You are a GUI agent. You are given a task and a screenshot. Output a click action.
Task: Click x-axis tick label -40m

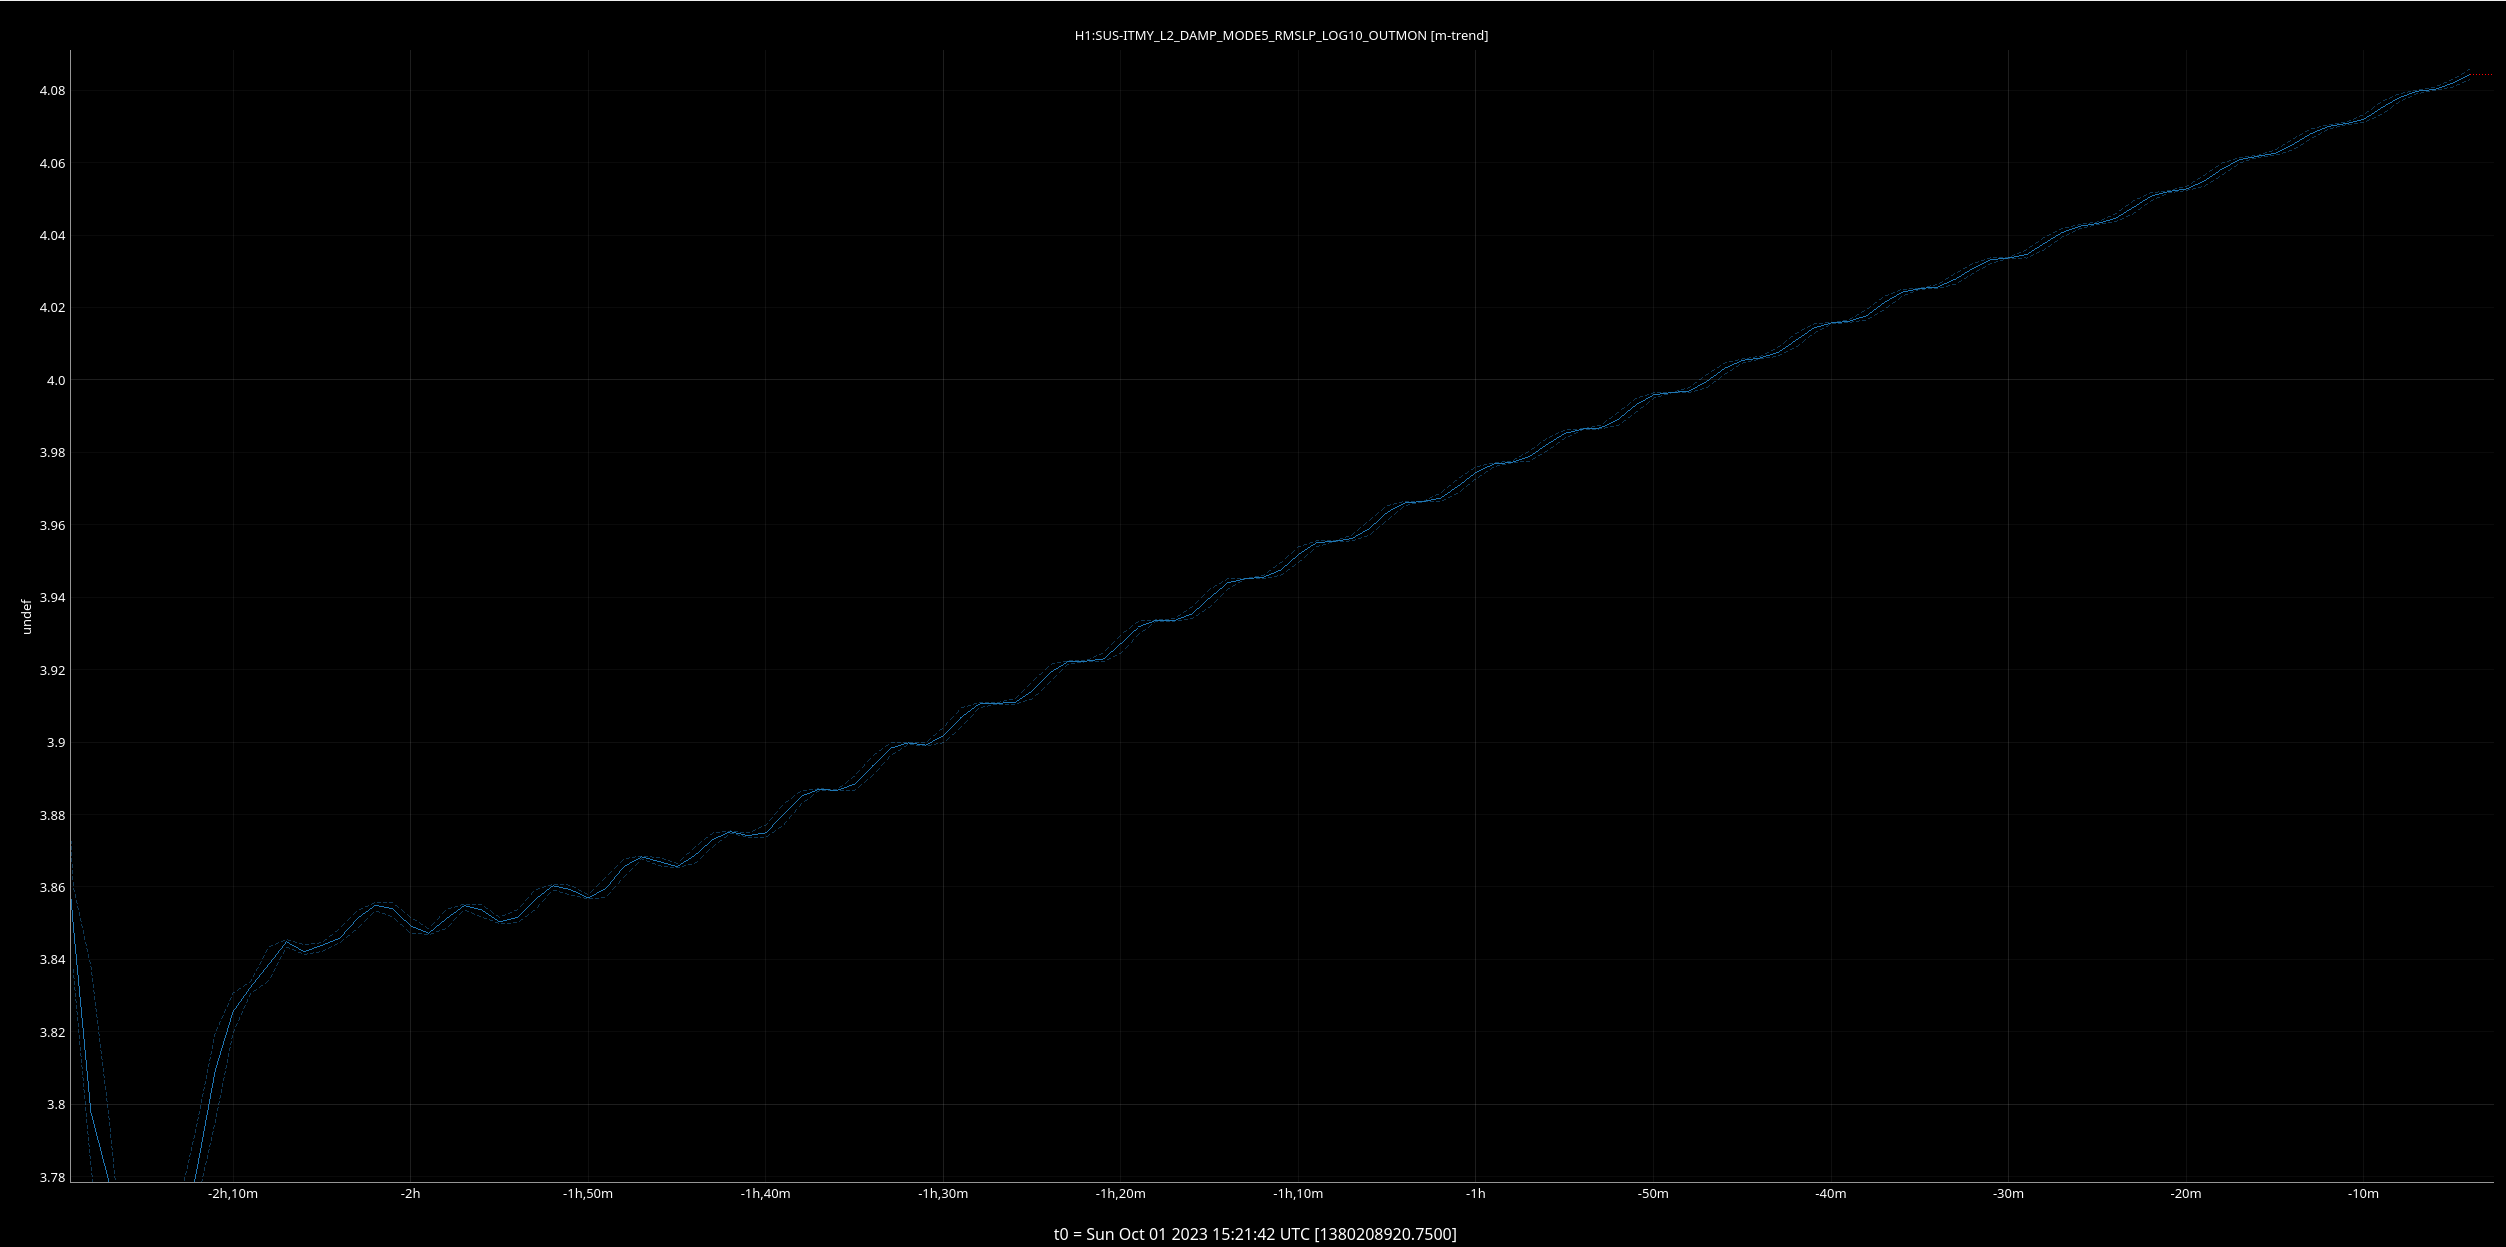point(1831,1194)
